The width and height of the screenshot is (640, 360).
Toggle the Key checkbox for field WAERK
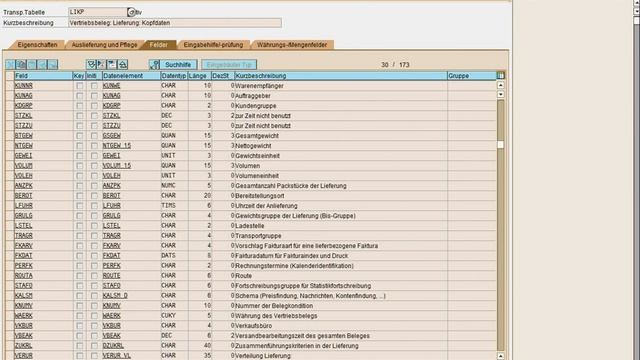click(x=80, y=316)
